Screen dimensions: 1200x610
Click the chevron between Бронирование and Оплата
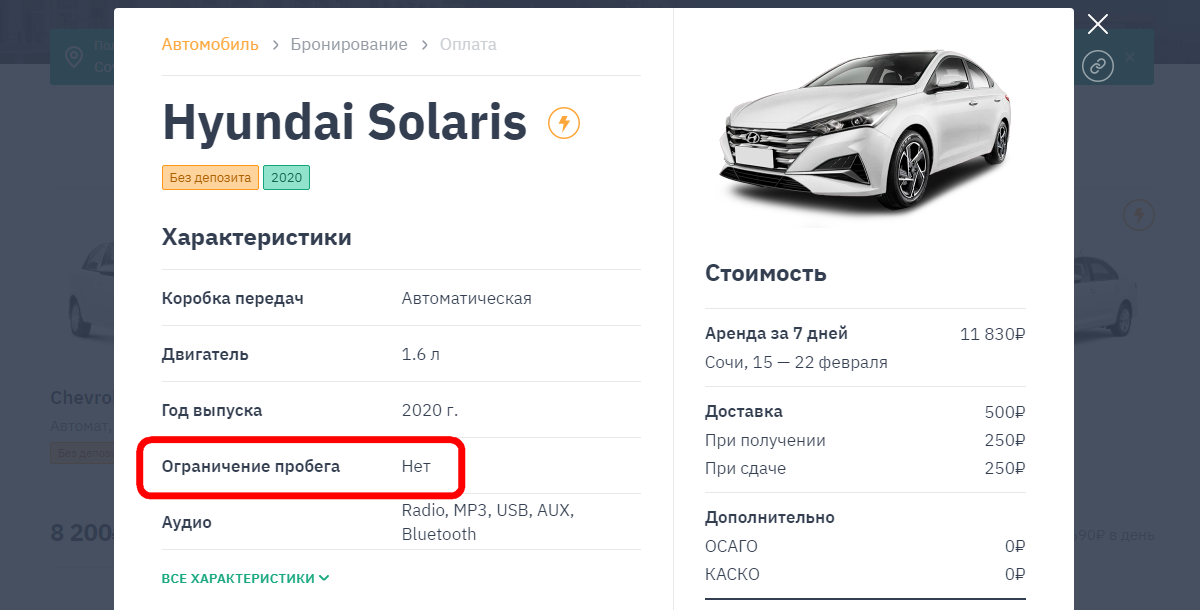pyautogui.click(x=424, y=45)
